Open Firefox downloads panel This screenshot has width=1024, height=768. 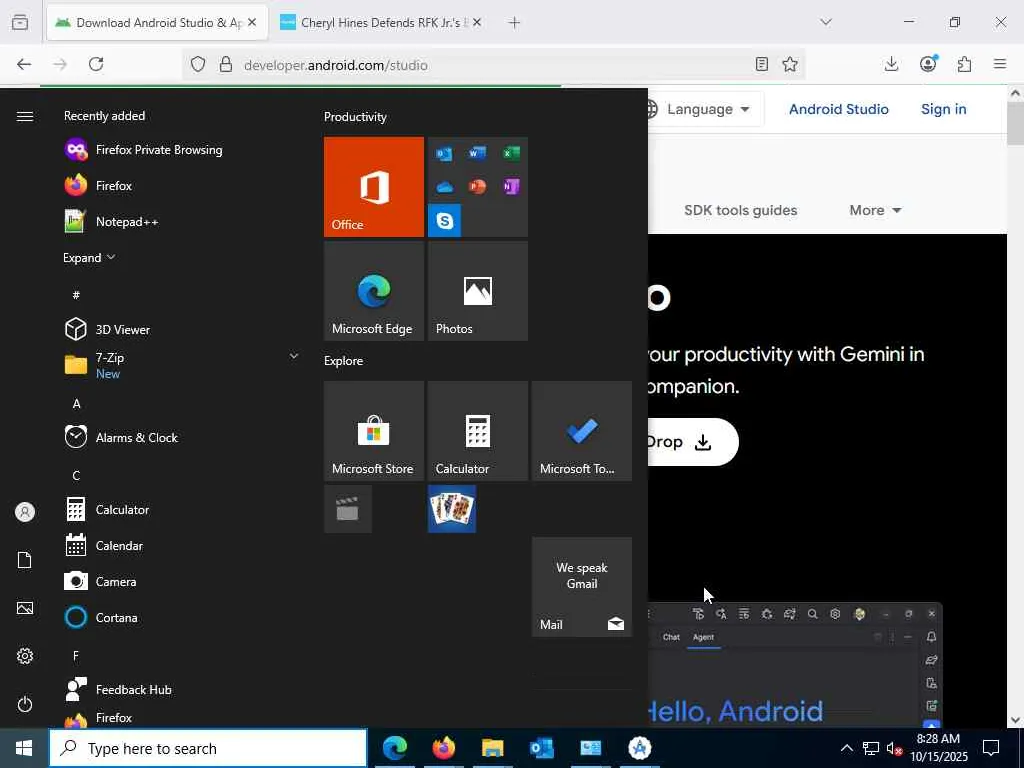click(891, 64)
